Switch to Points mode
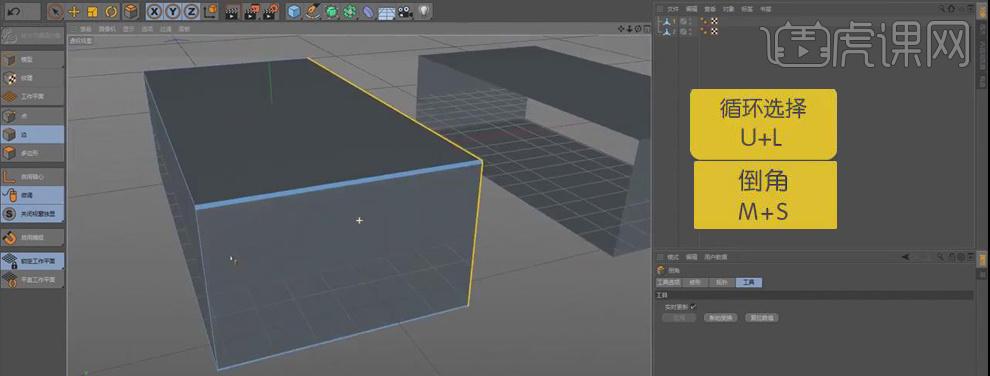 tap(33, 117)
